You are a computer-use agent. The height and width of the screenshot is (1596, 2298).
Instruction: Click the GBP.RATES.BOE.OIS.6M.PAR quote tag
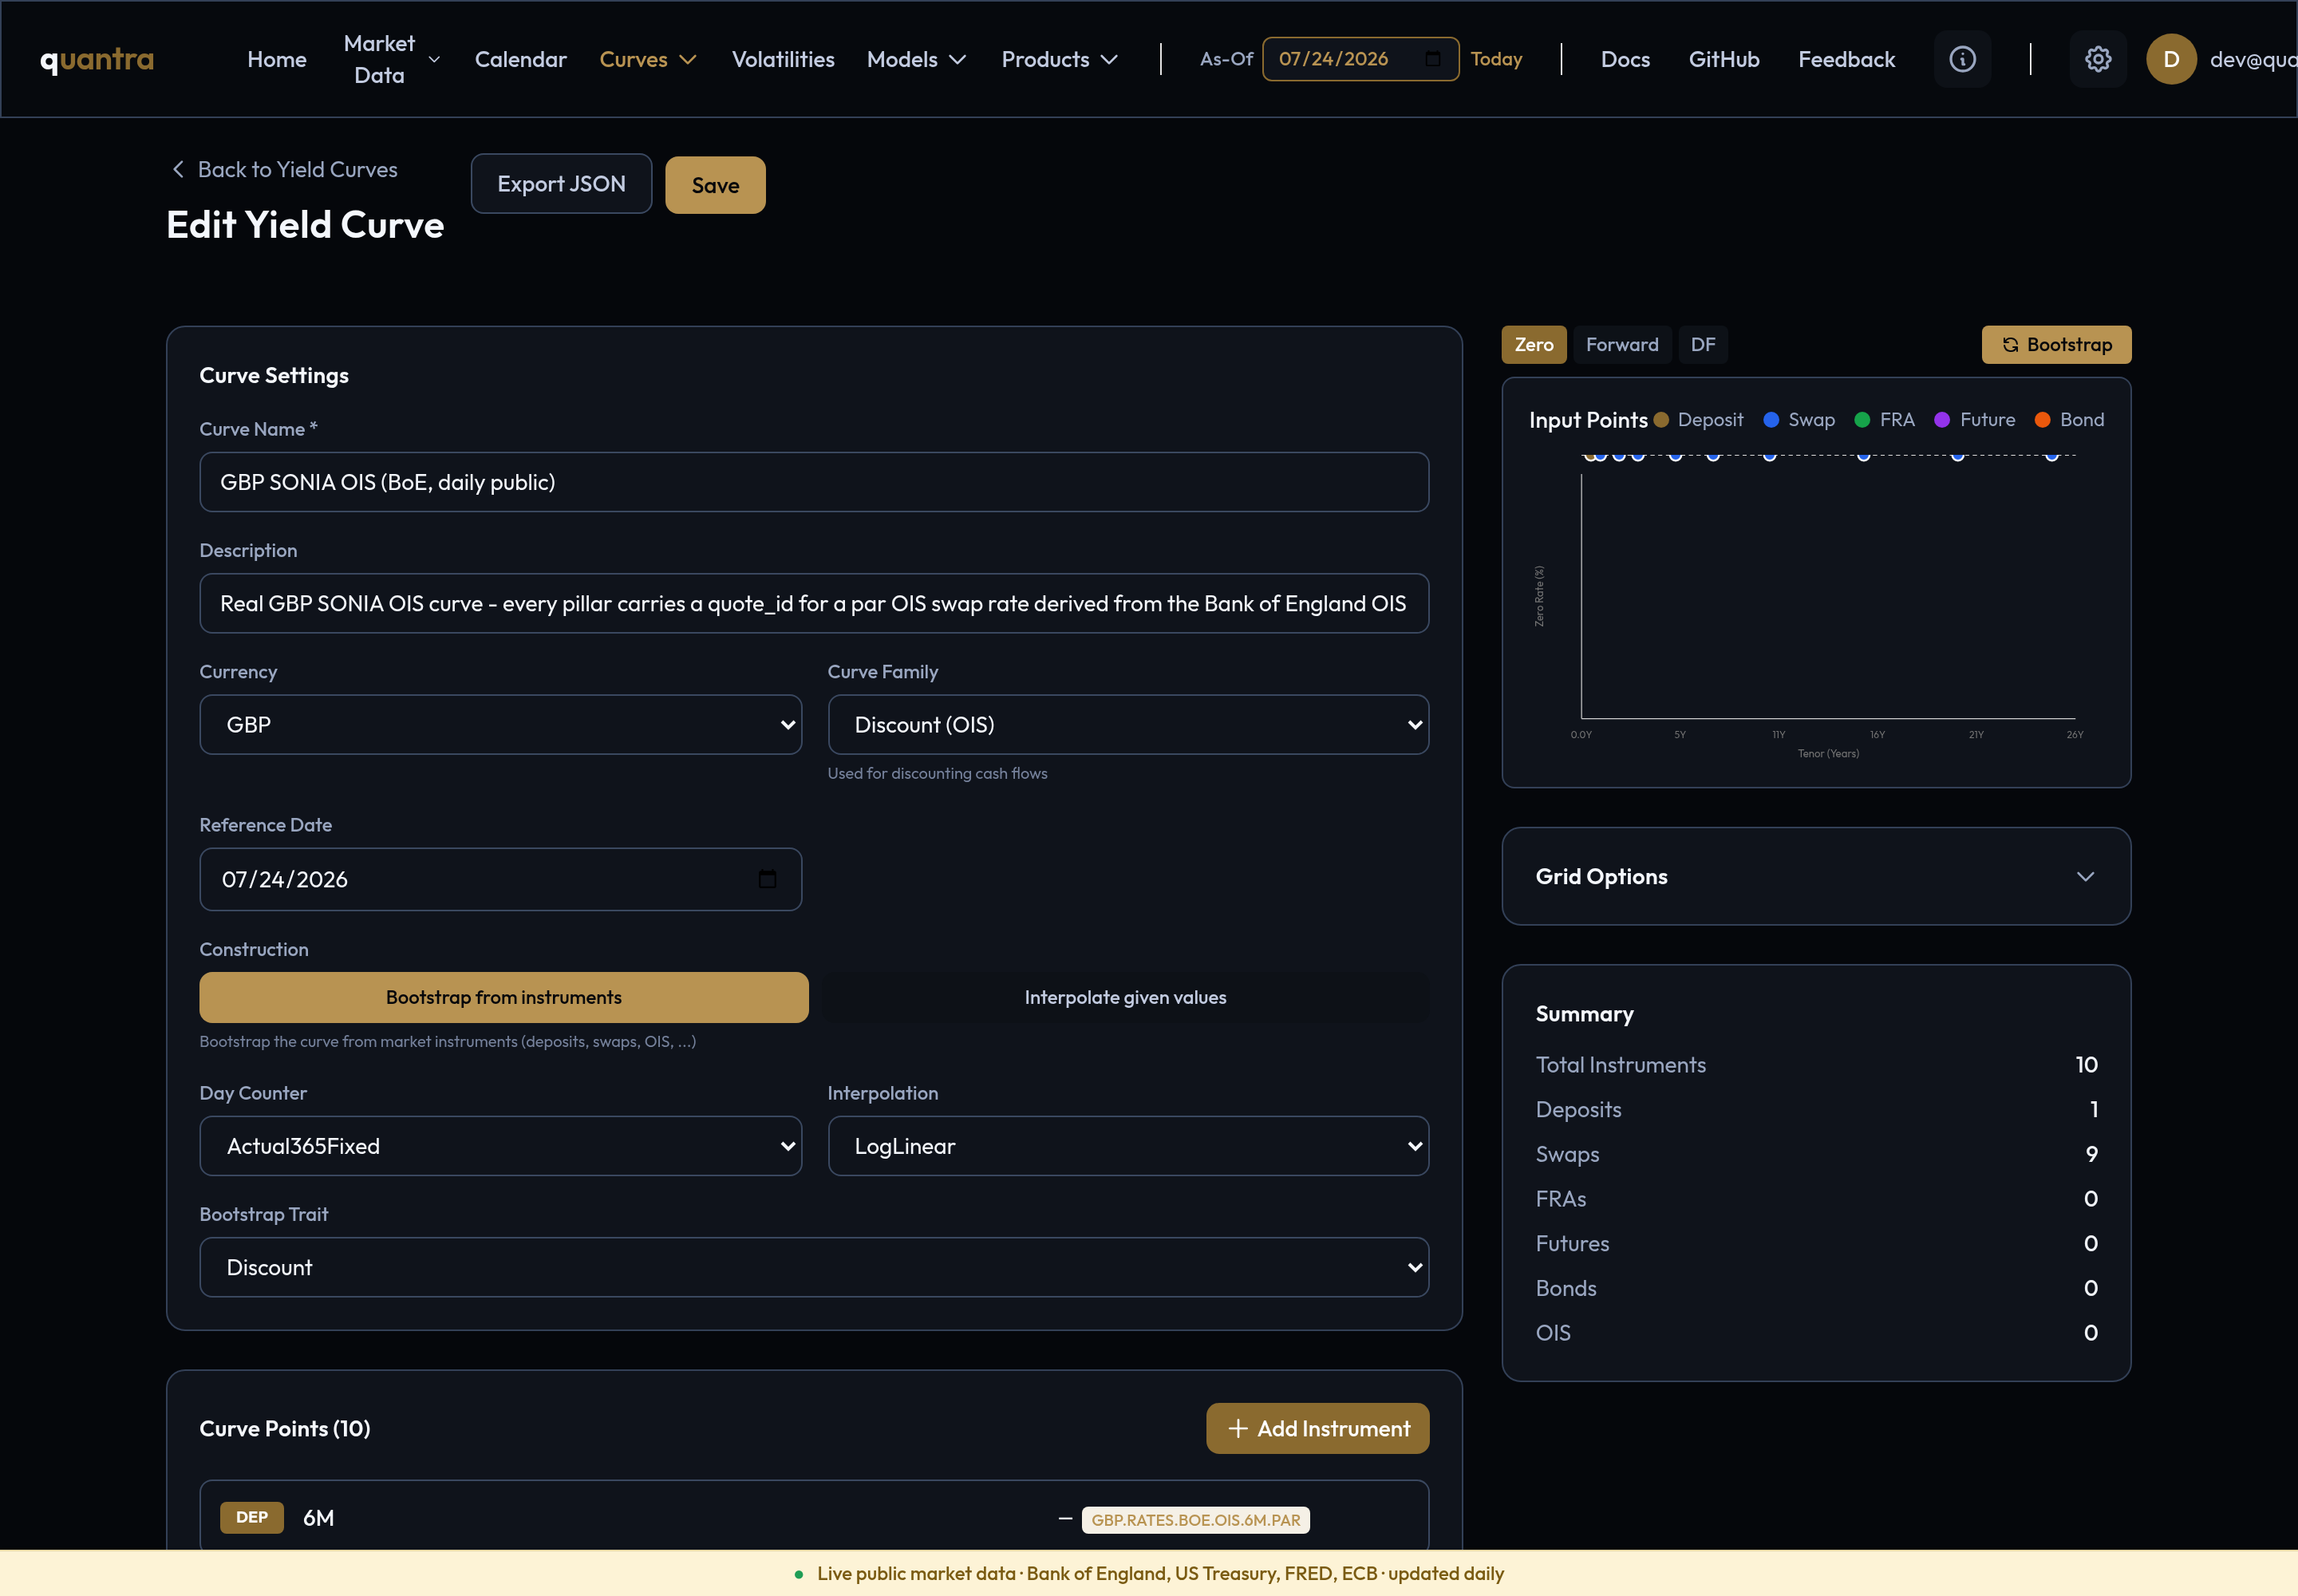pyautogui.click(x=1195, y=1520)
